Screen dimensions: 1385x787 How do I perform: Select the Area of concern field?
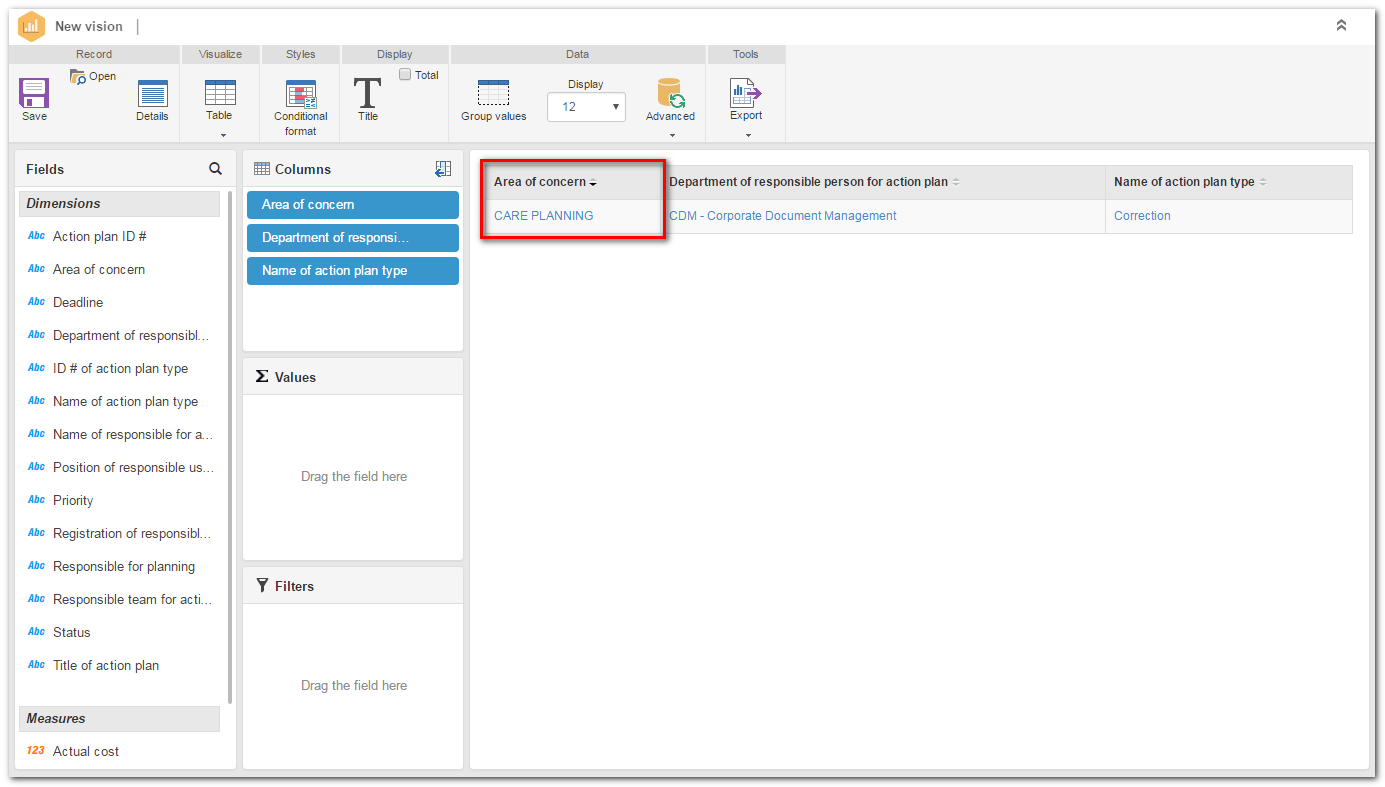99,270
